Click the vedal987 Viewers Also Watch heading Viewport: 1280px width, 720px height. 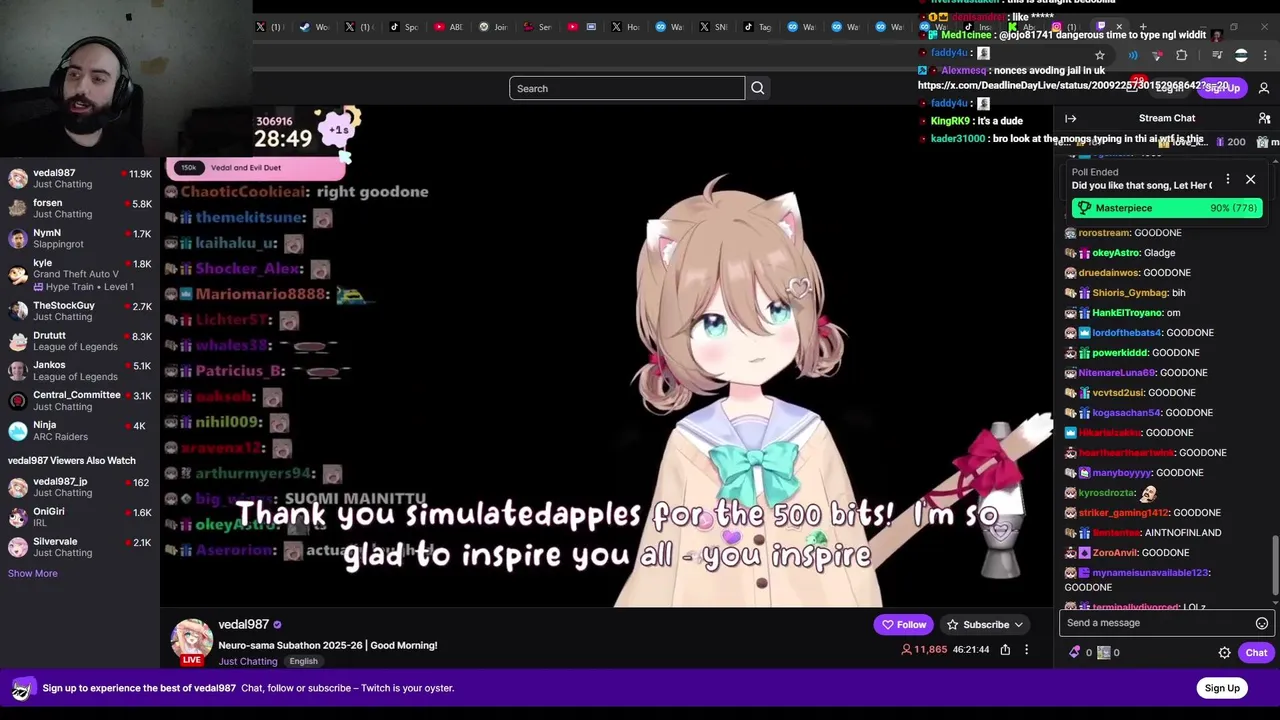(72, 461)
